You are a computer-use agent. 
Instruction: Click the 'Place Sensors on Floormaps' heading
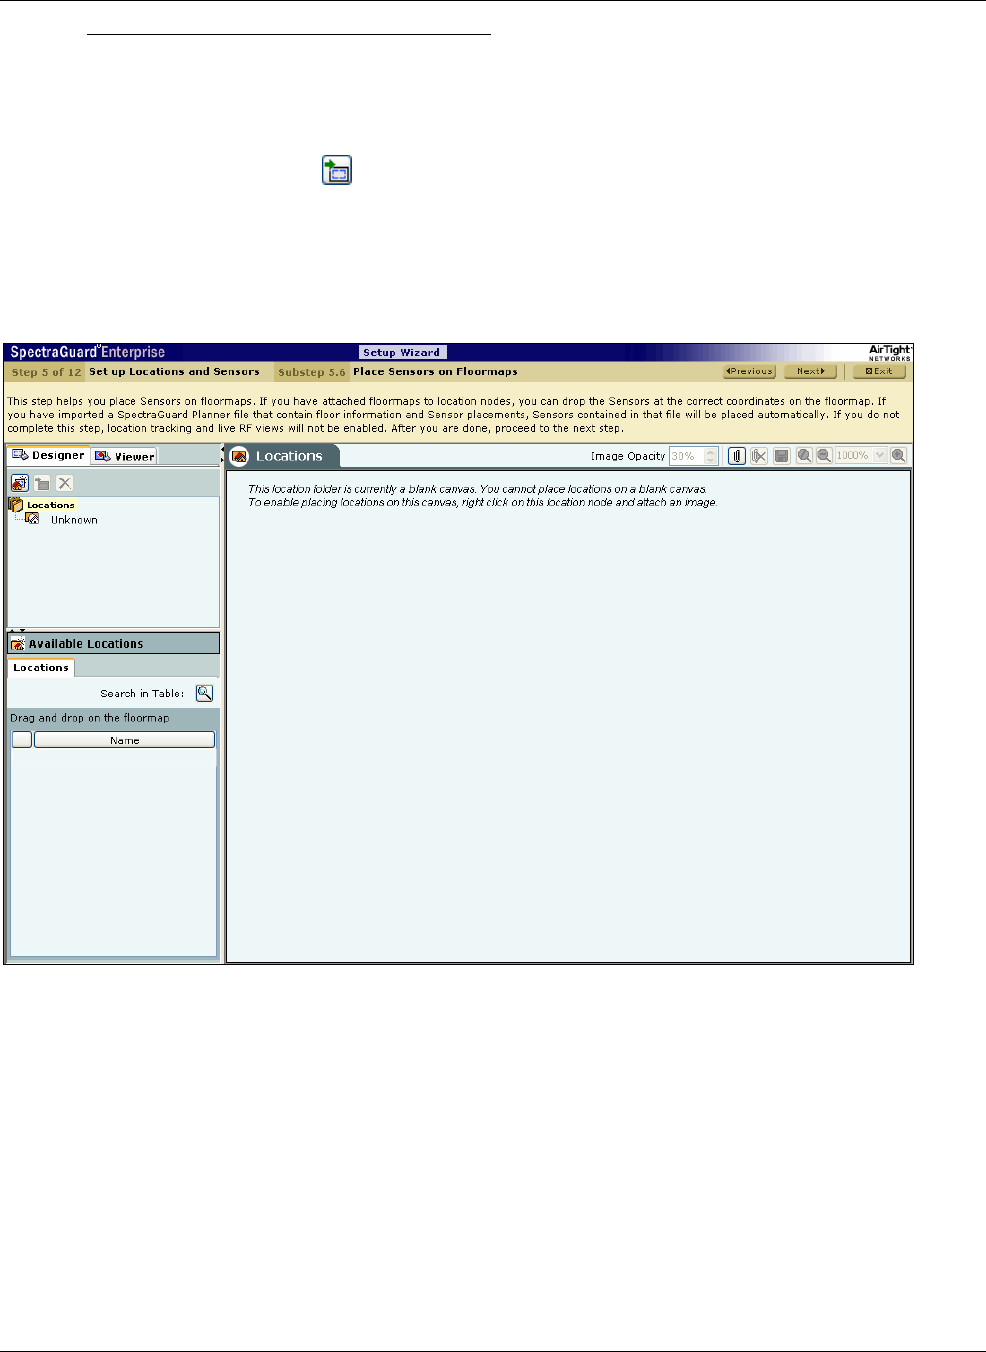[x=435, y=372]
